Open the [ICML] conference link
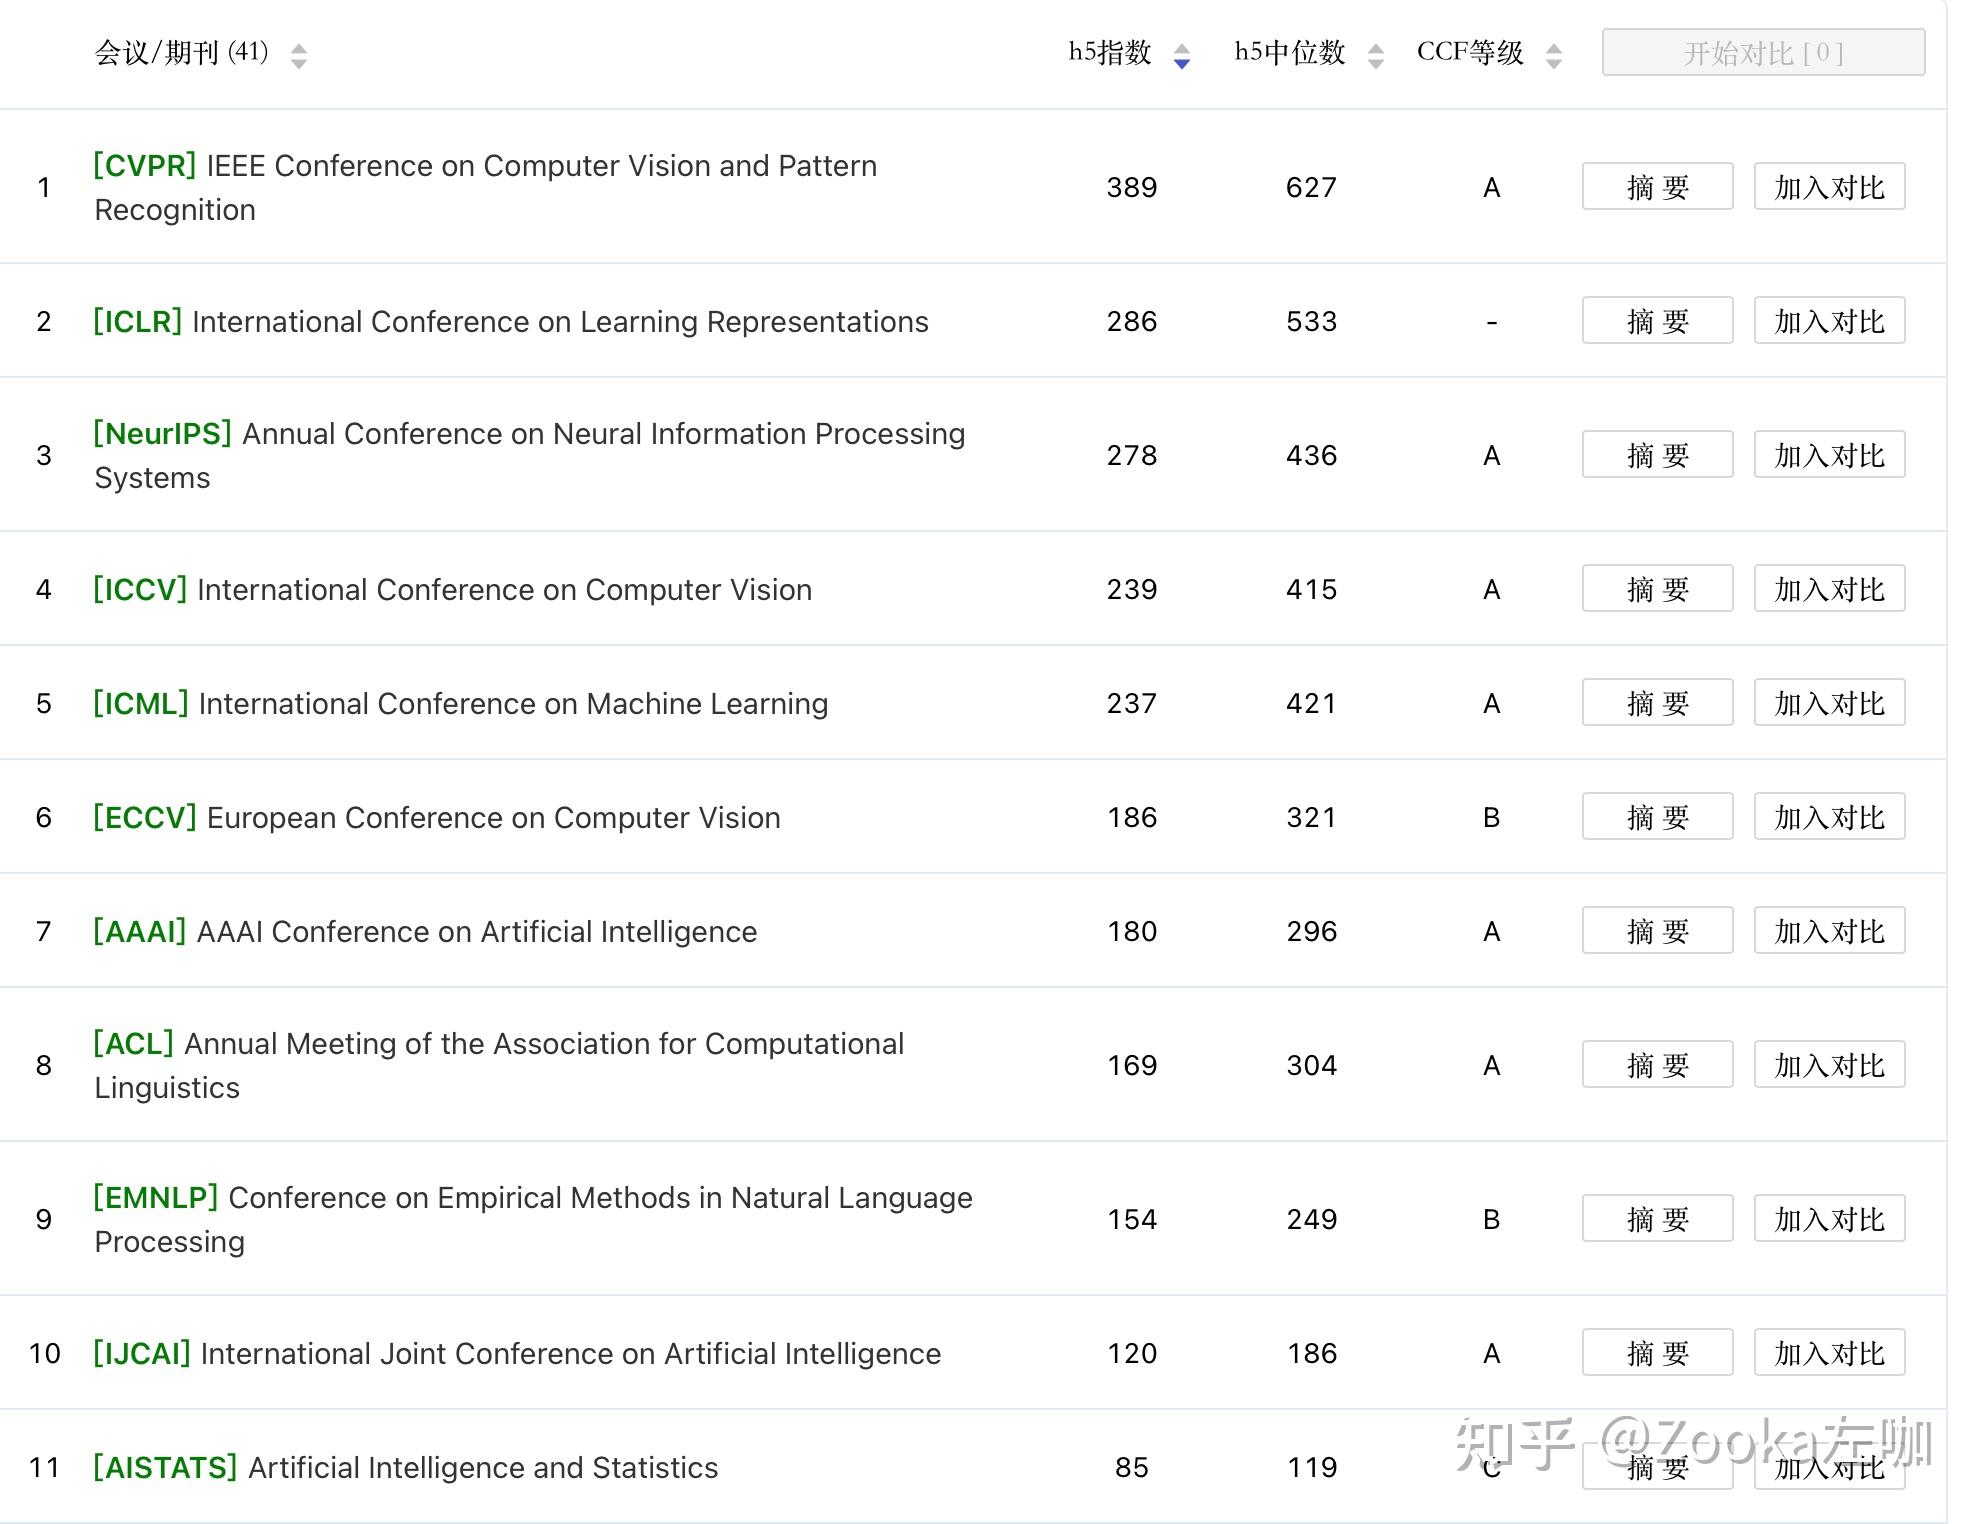 141,704
